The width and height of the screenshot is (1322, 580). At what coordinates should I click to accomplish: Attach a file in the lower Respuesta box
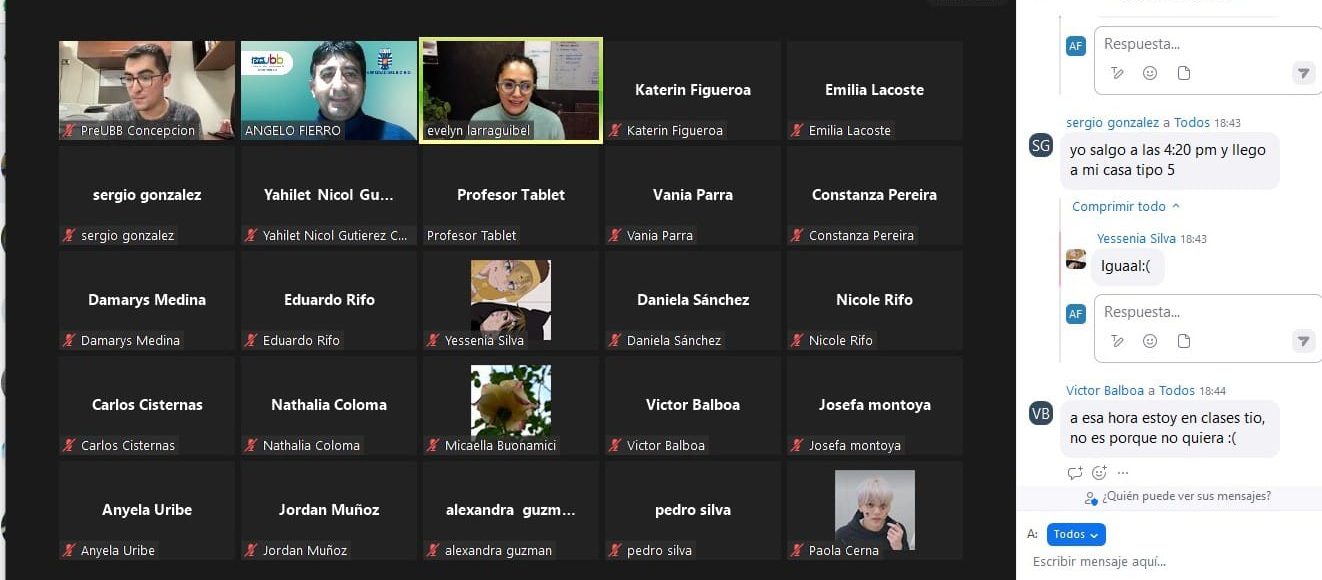[x=1184, y=341]
